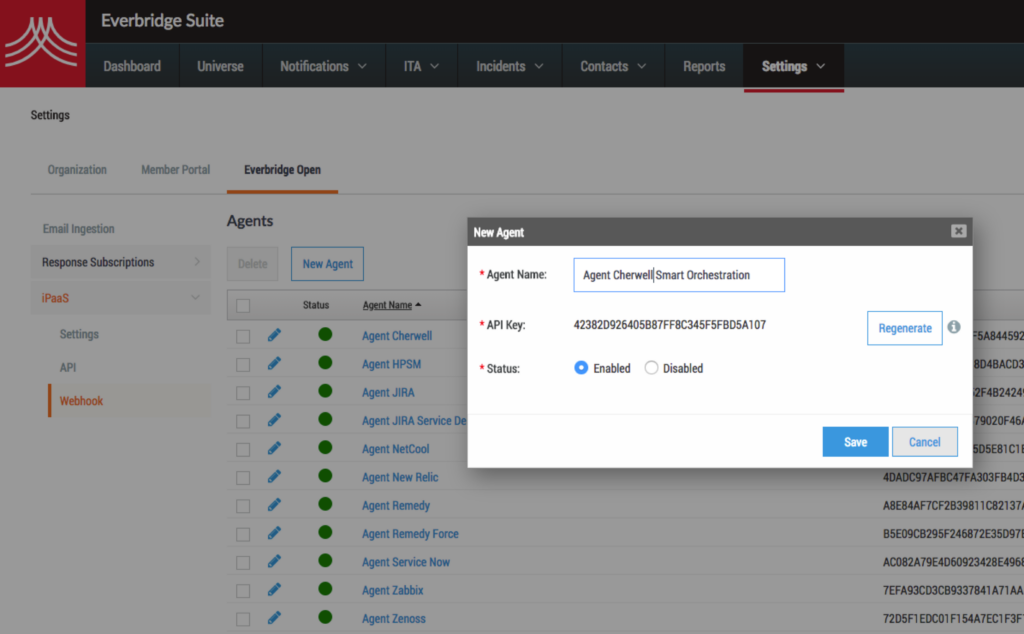Cancel the New Agent dialog
This screenshot has height=634, width=1024.
click(925, 442)
